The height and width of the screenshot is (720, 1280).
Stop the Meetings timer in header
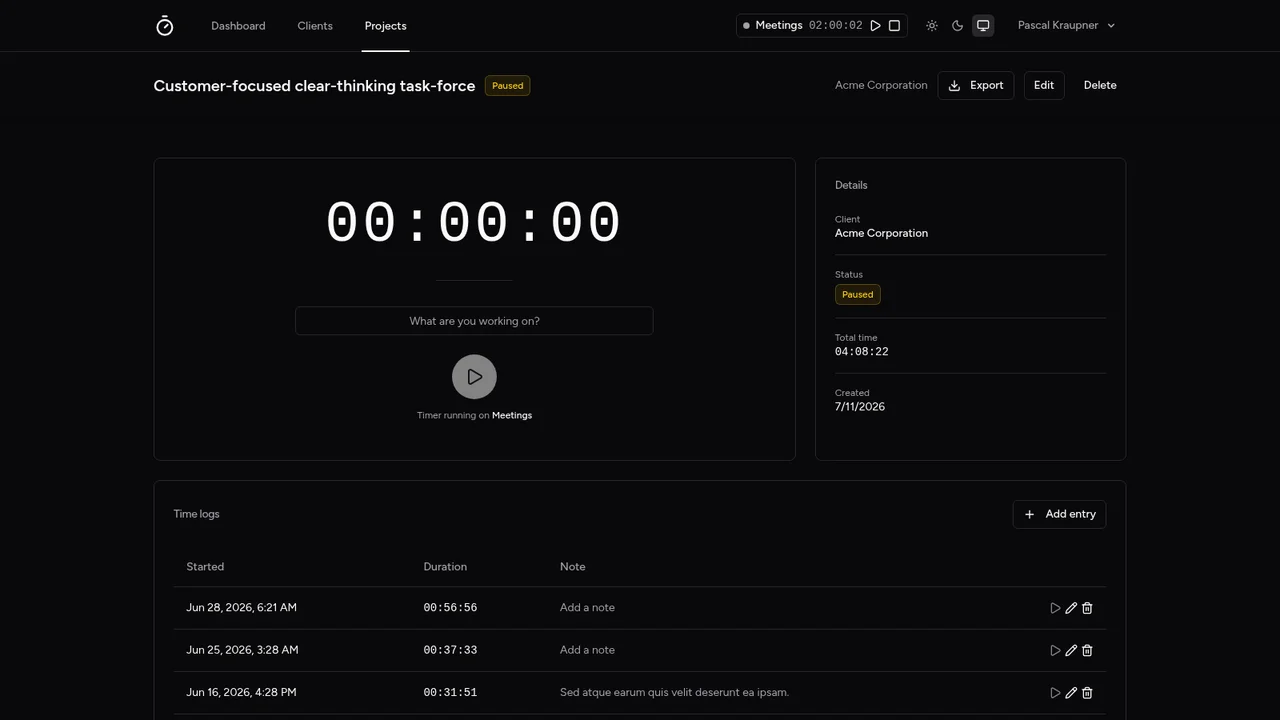click(x=895, y=26)
